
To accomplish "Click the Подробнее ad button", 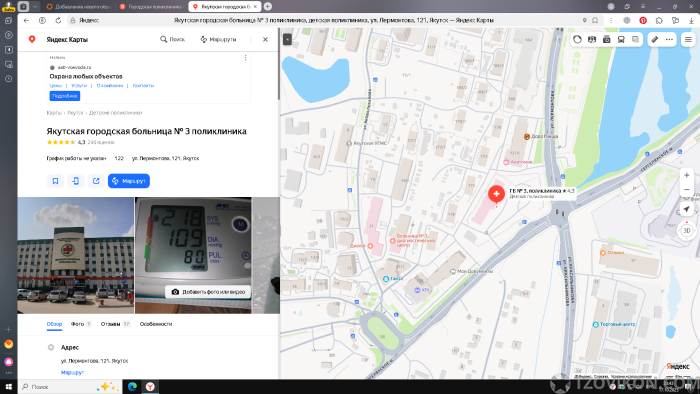I will [x=65, y=96].
